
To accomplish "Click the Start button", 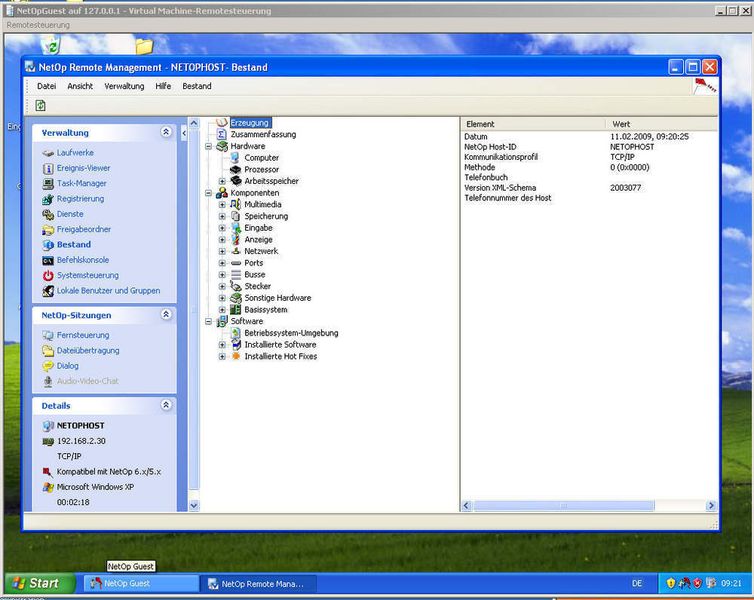I will (39, 583).
